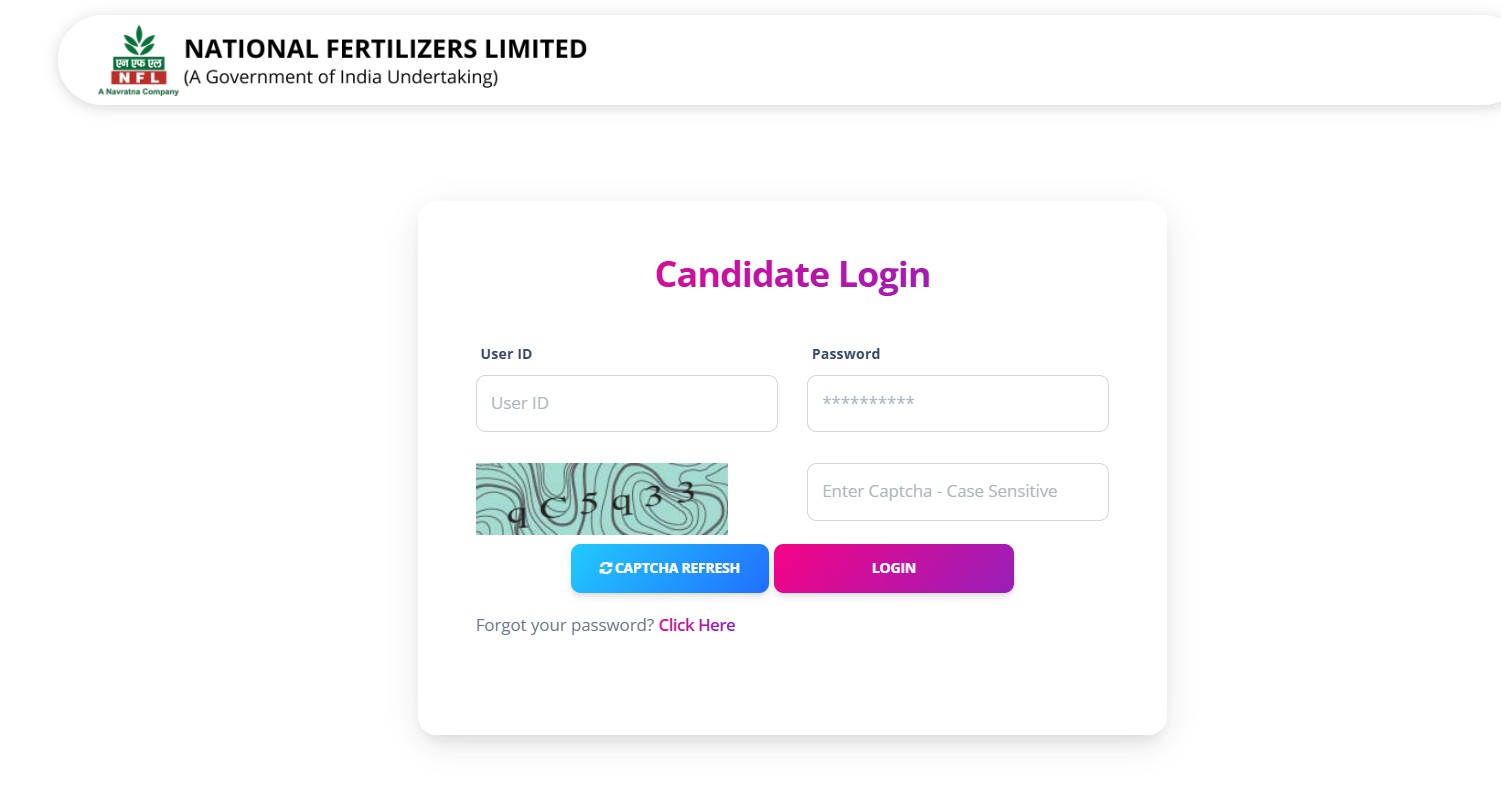Click "(A Government of India Undertaking)" subtitle
Screen dimensions: 1501x796
pos(340,77)
